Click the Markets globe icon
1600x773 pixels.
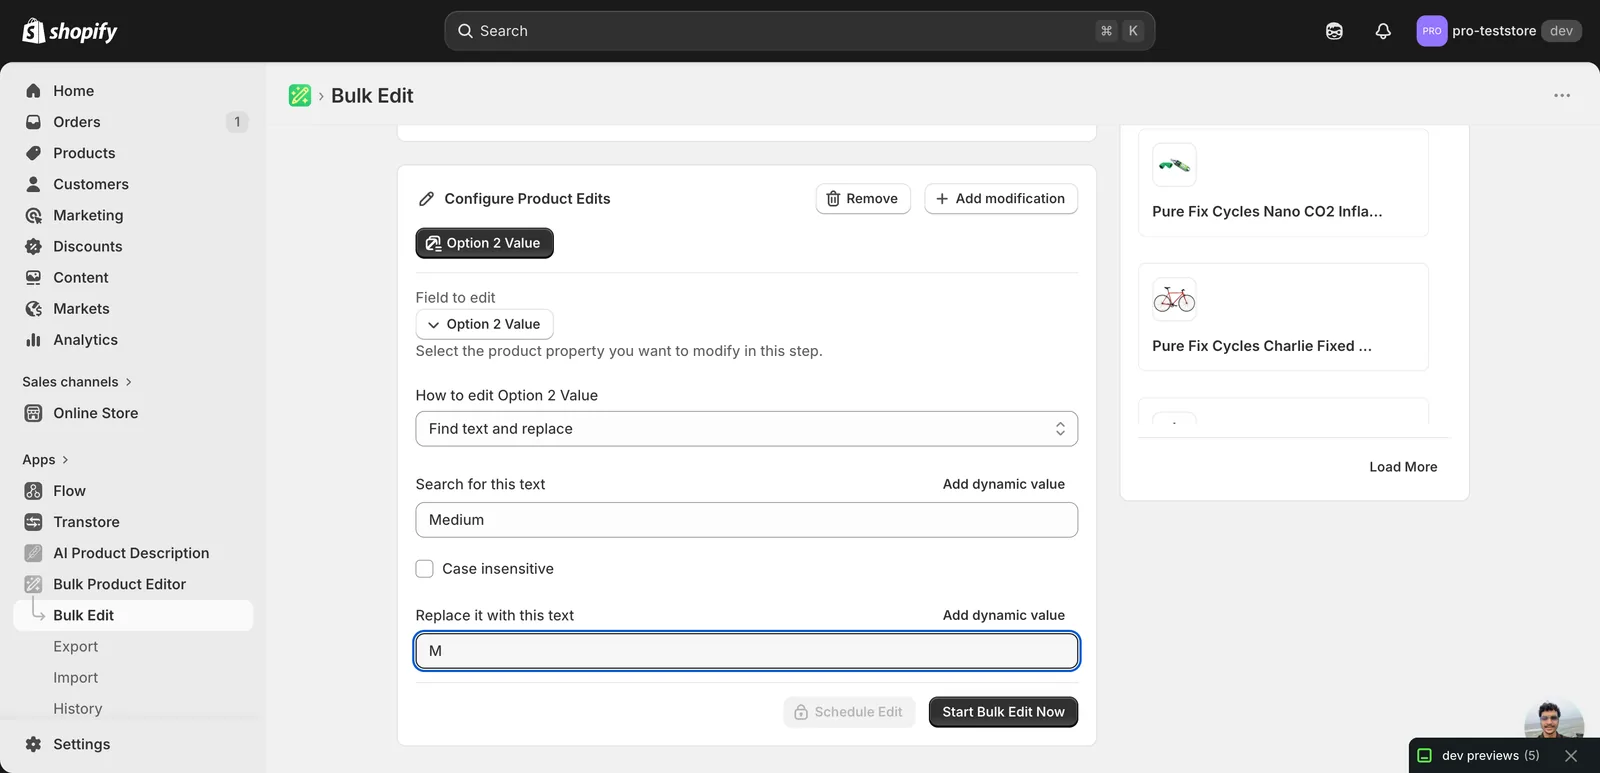[33, 309]
